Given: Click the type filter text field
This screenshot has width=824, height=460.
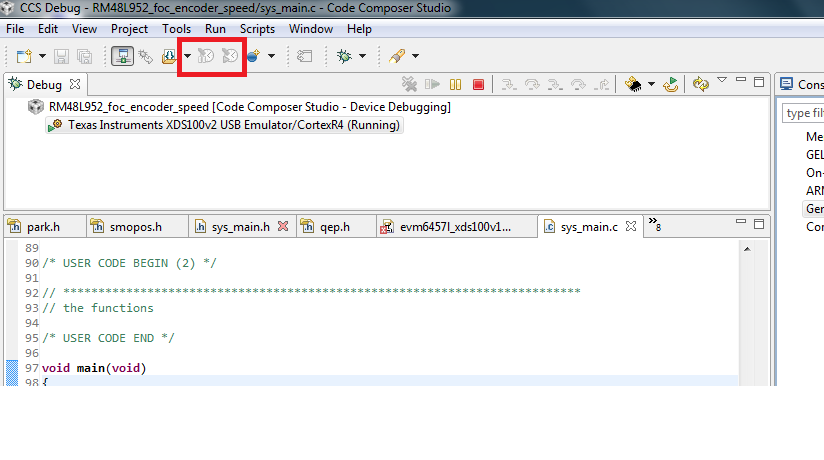Looking at the screenshot, I should coord(802,113).
